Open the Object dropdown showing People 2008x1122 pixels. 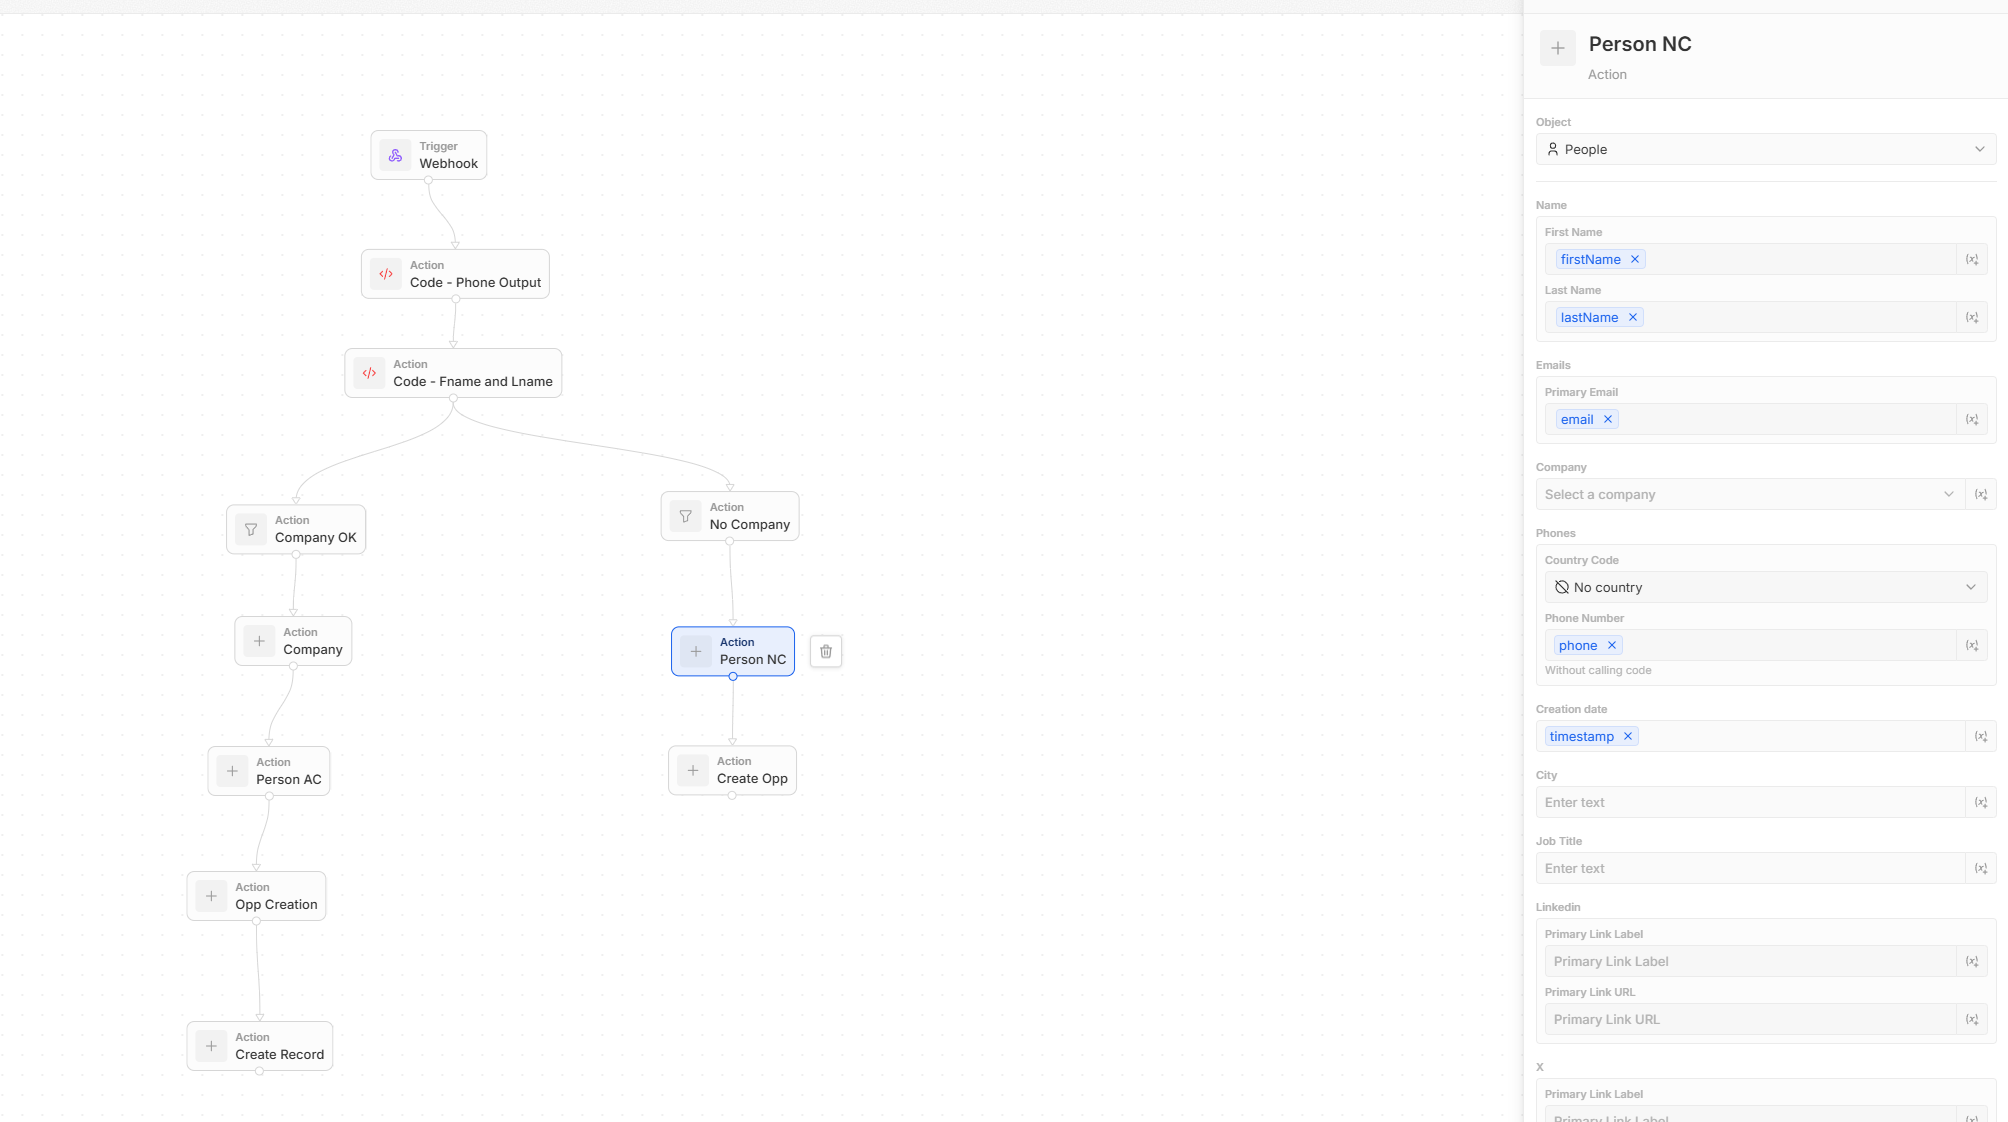[1765, 150]
